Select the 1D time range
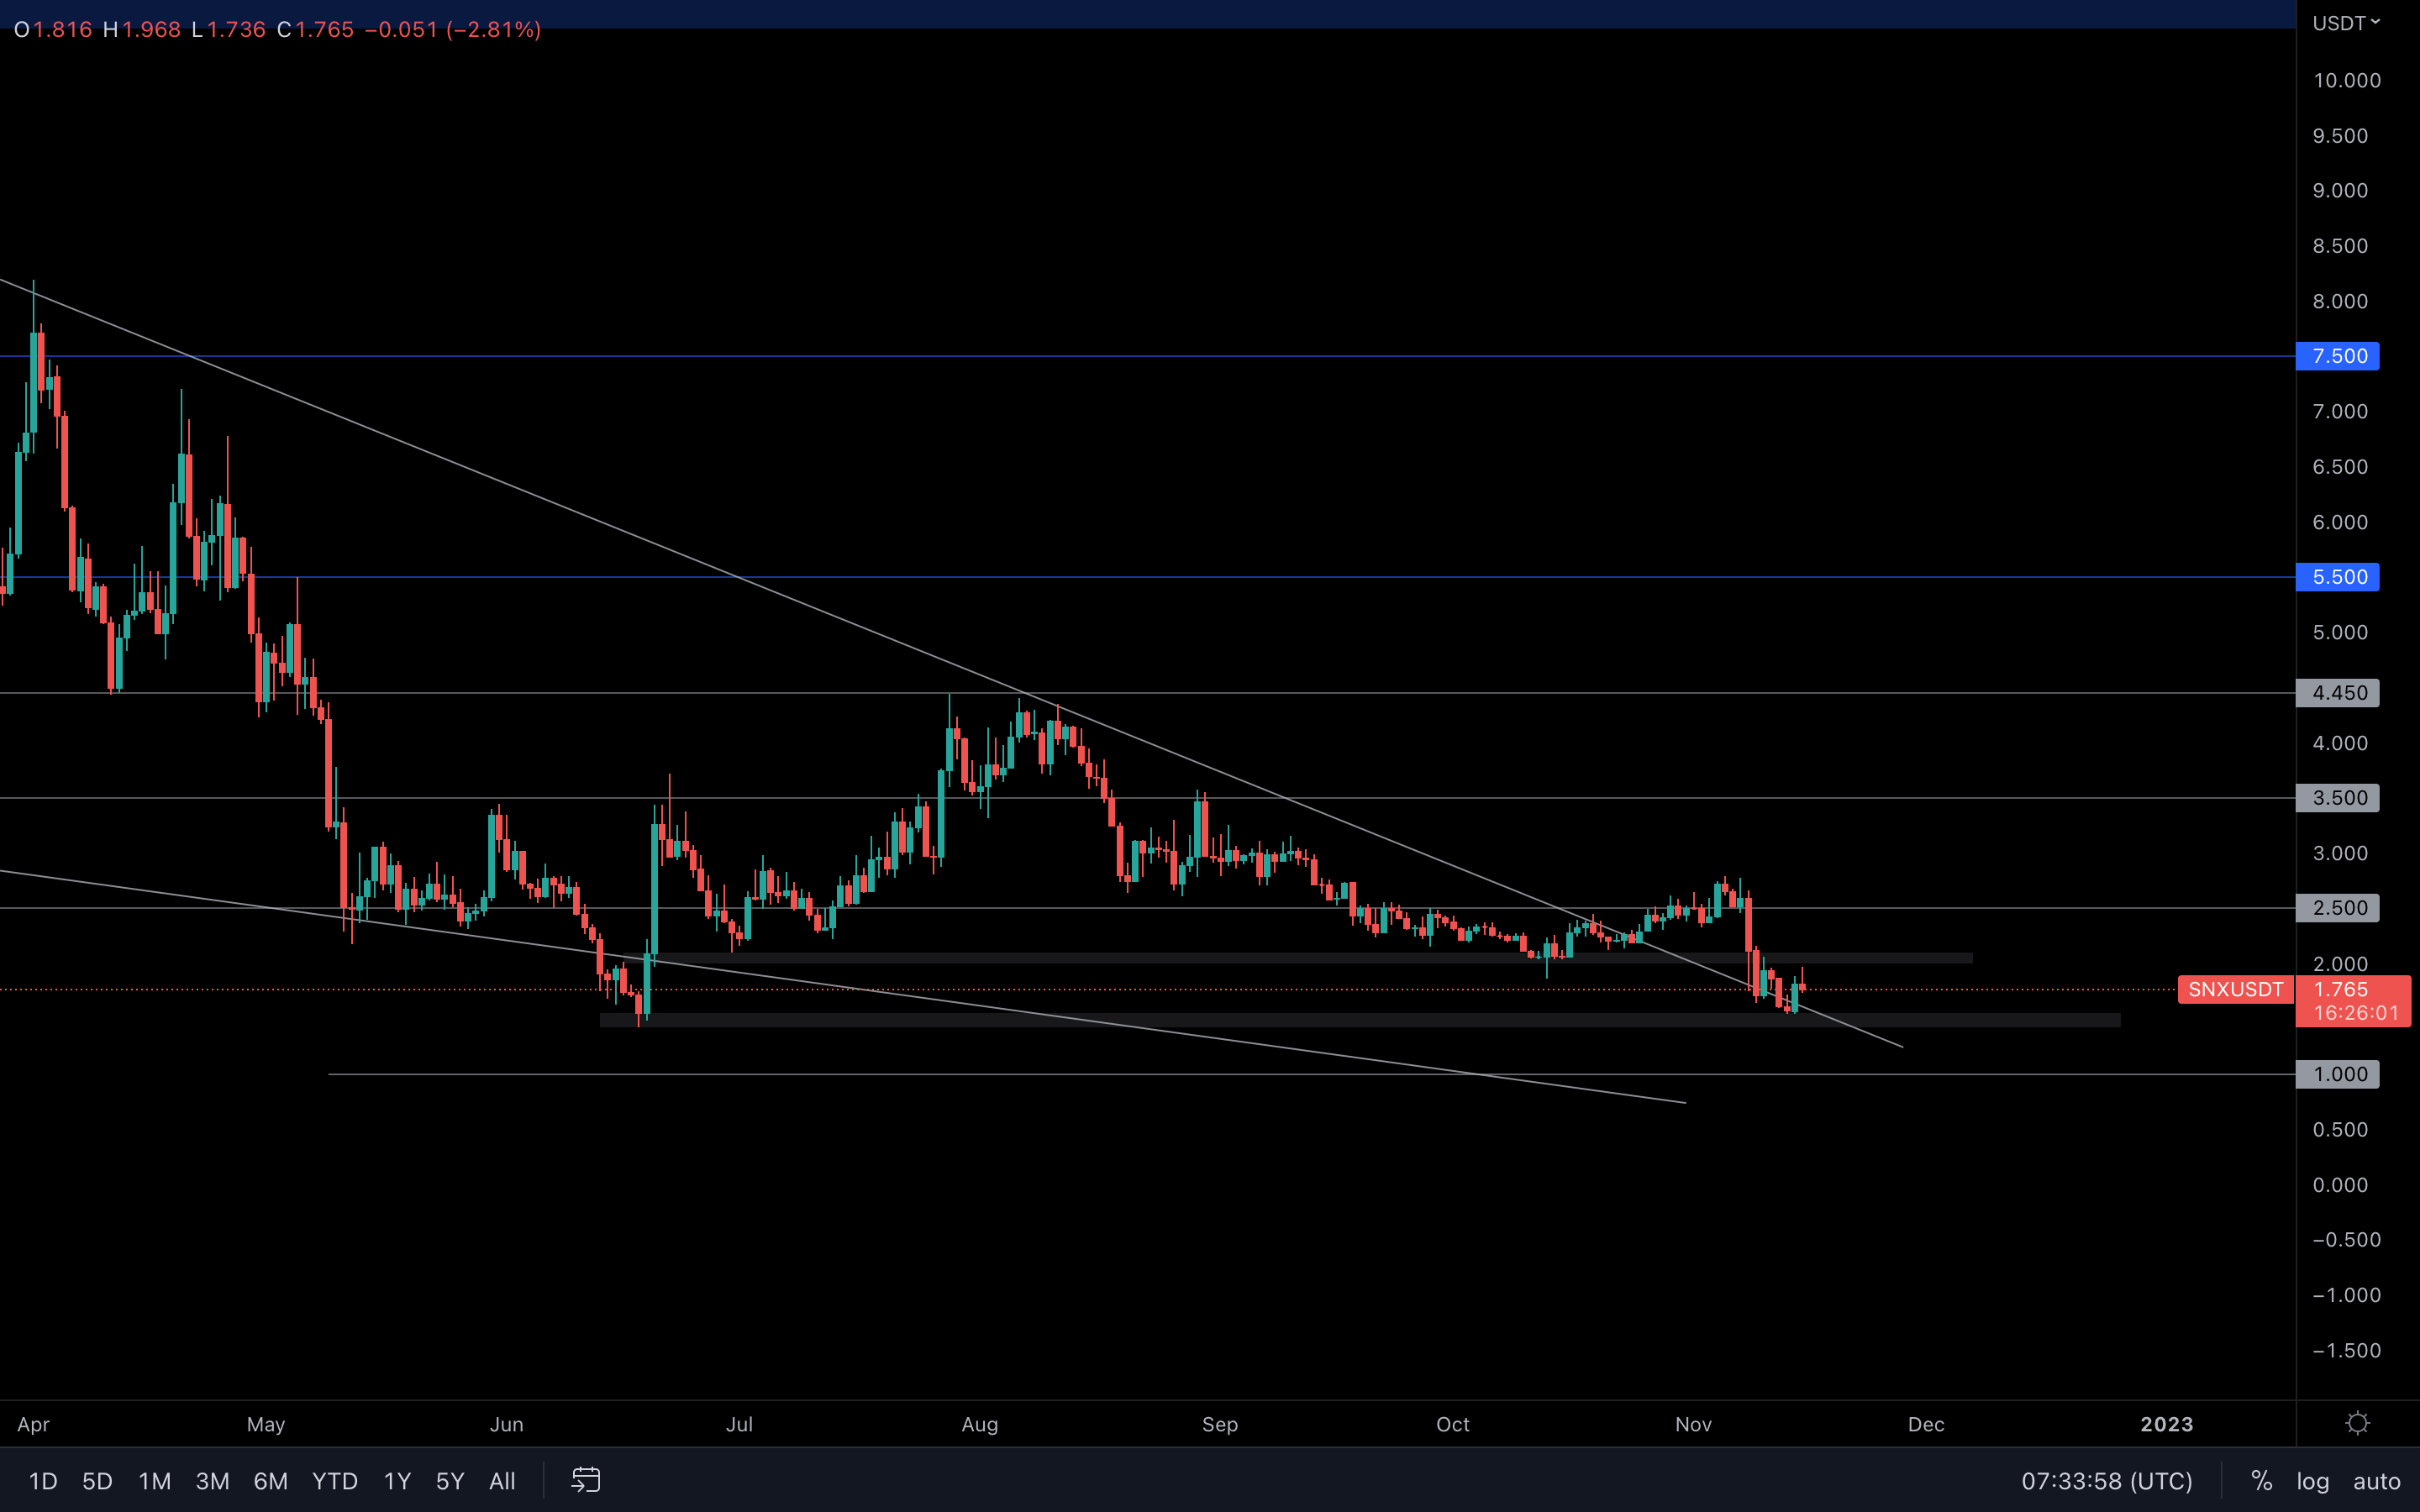Viewport: 2420px width, 1512px height. (43, 1481)
